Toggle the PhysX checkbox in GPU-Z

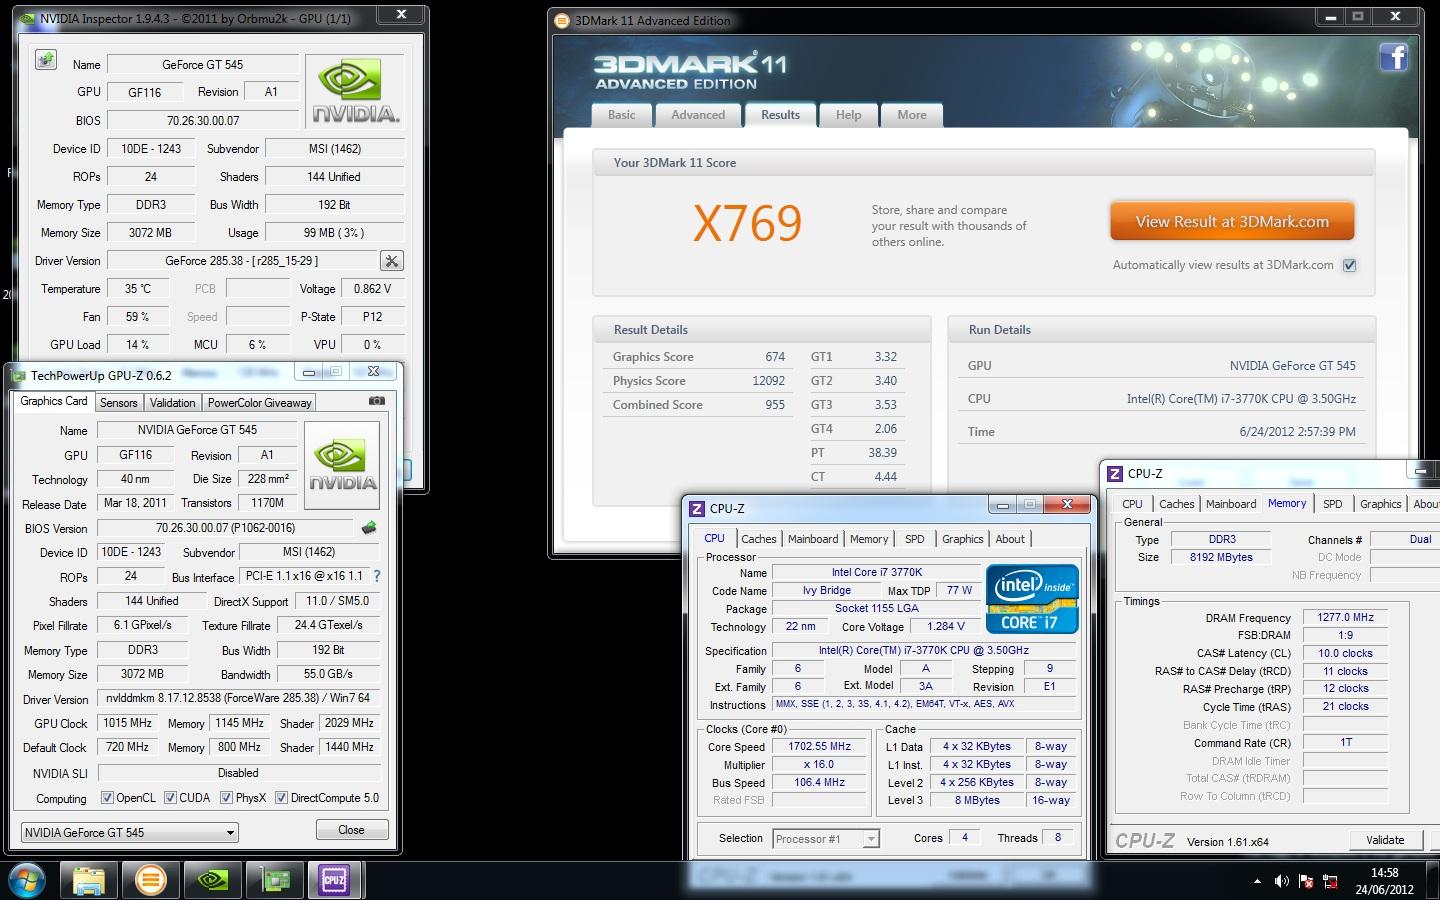(x=227, y=797)
